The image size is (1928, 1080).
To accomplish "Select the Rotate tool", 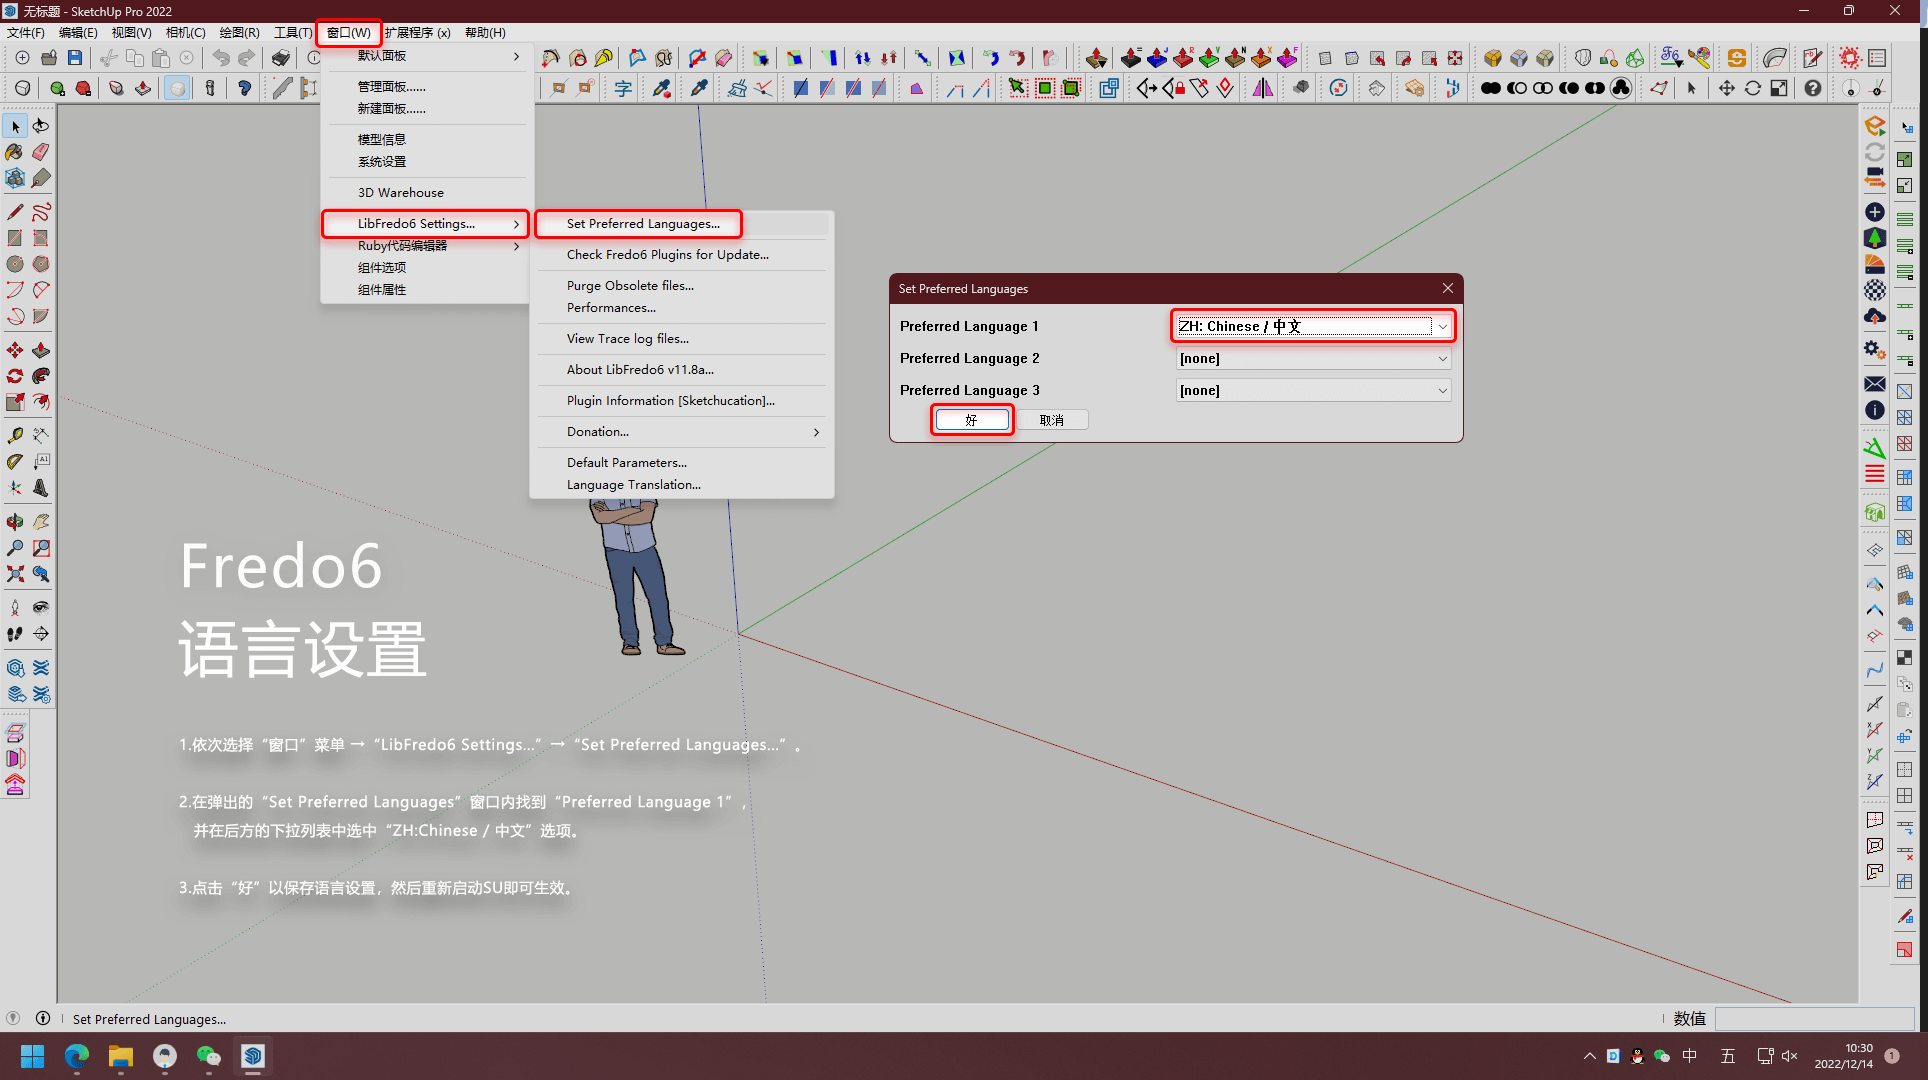I will coord(15,376).
